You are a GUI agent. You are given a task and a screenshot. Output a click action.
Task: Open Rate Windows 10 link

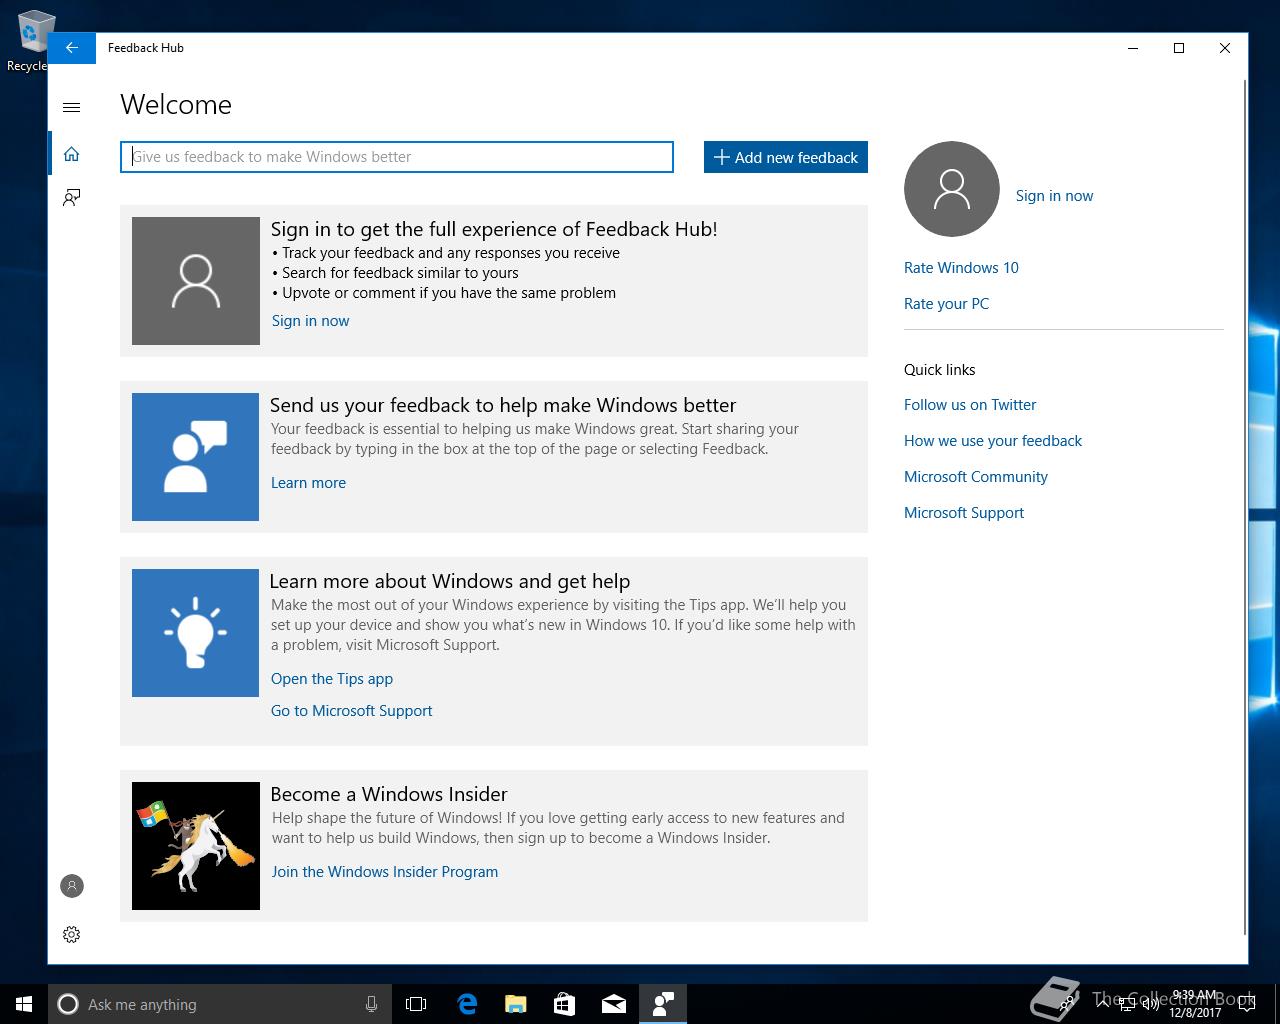click(x=961, y=268)
